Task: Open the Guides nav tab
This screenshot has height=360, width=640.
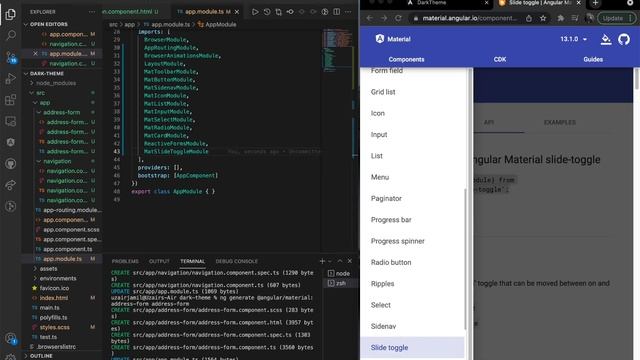Action: [x=593, y=59]
